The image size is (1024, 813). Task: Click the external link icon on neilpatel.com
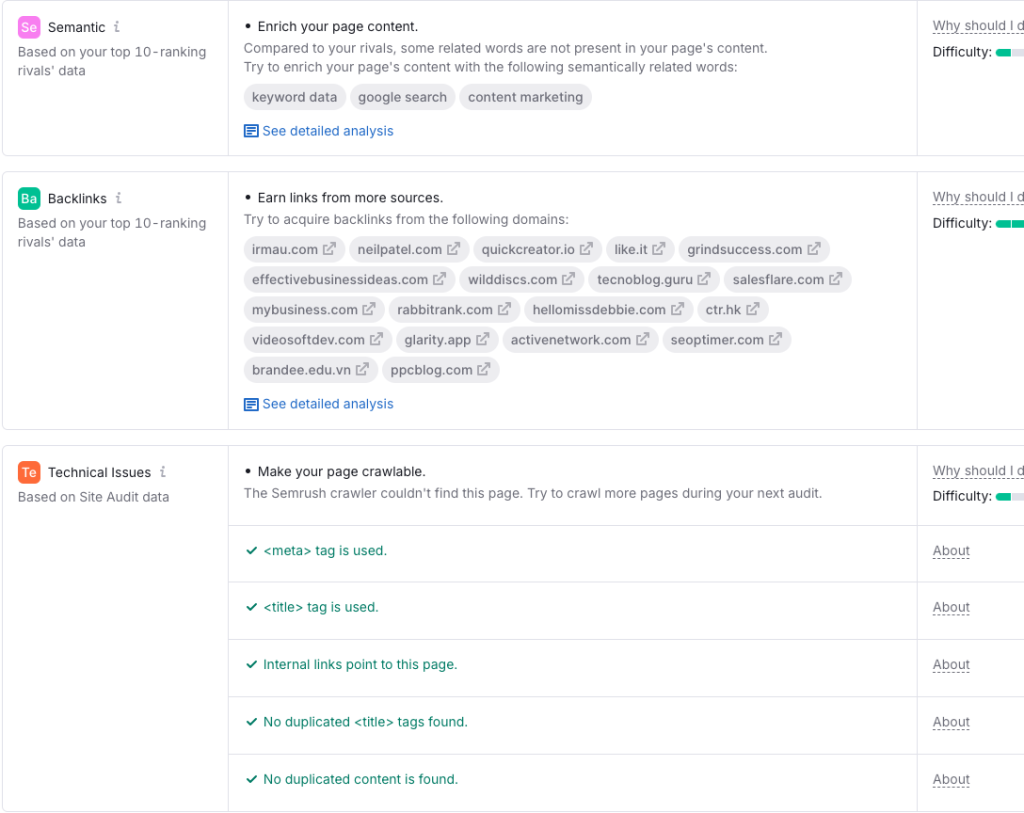455,249
